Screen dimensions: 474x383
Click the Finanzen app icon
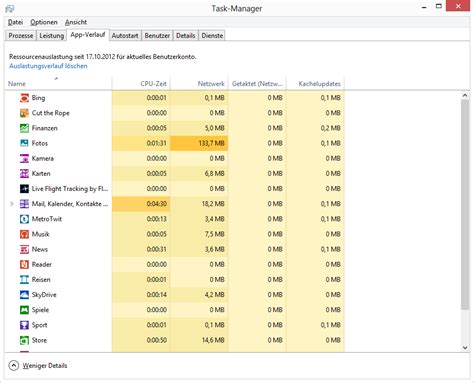point(24,128)
